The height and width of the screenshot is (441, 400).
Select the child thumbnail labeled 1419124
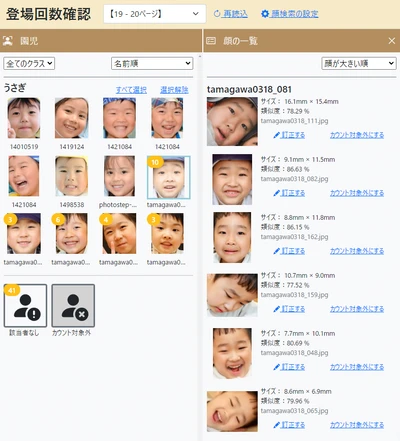pyautogui.click(x=72, y=118)
